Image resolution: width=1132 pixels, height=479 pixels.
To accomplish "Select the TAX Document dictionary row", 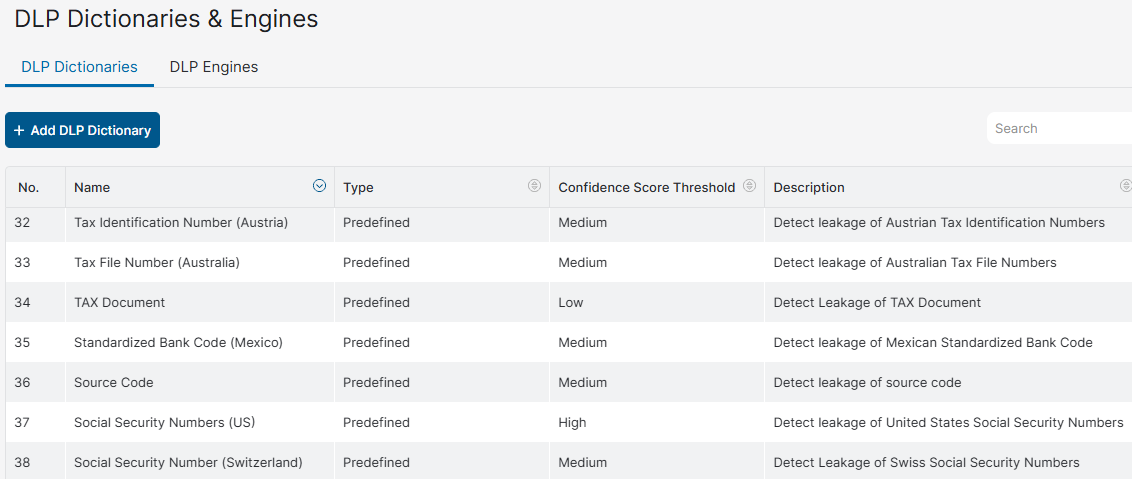I will click(x=569, y=302).
